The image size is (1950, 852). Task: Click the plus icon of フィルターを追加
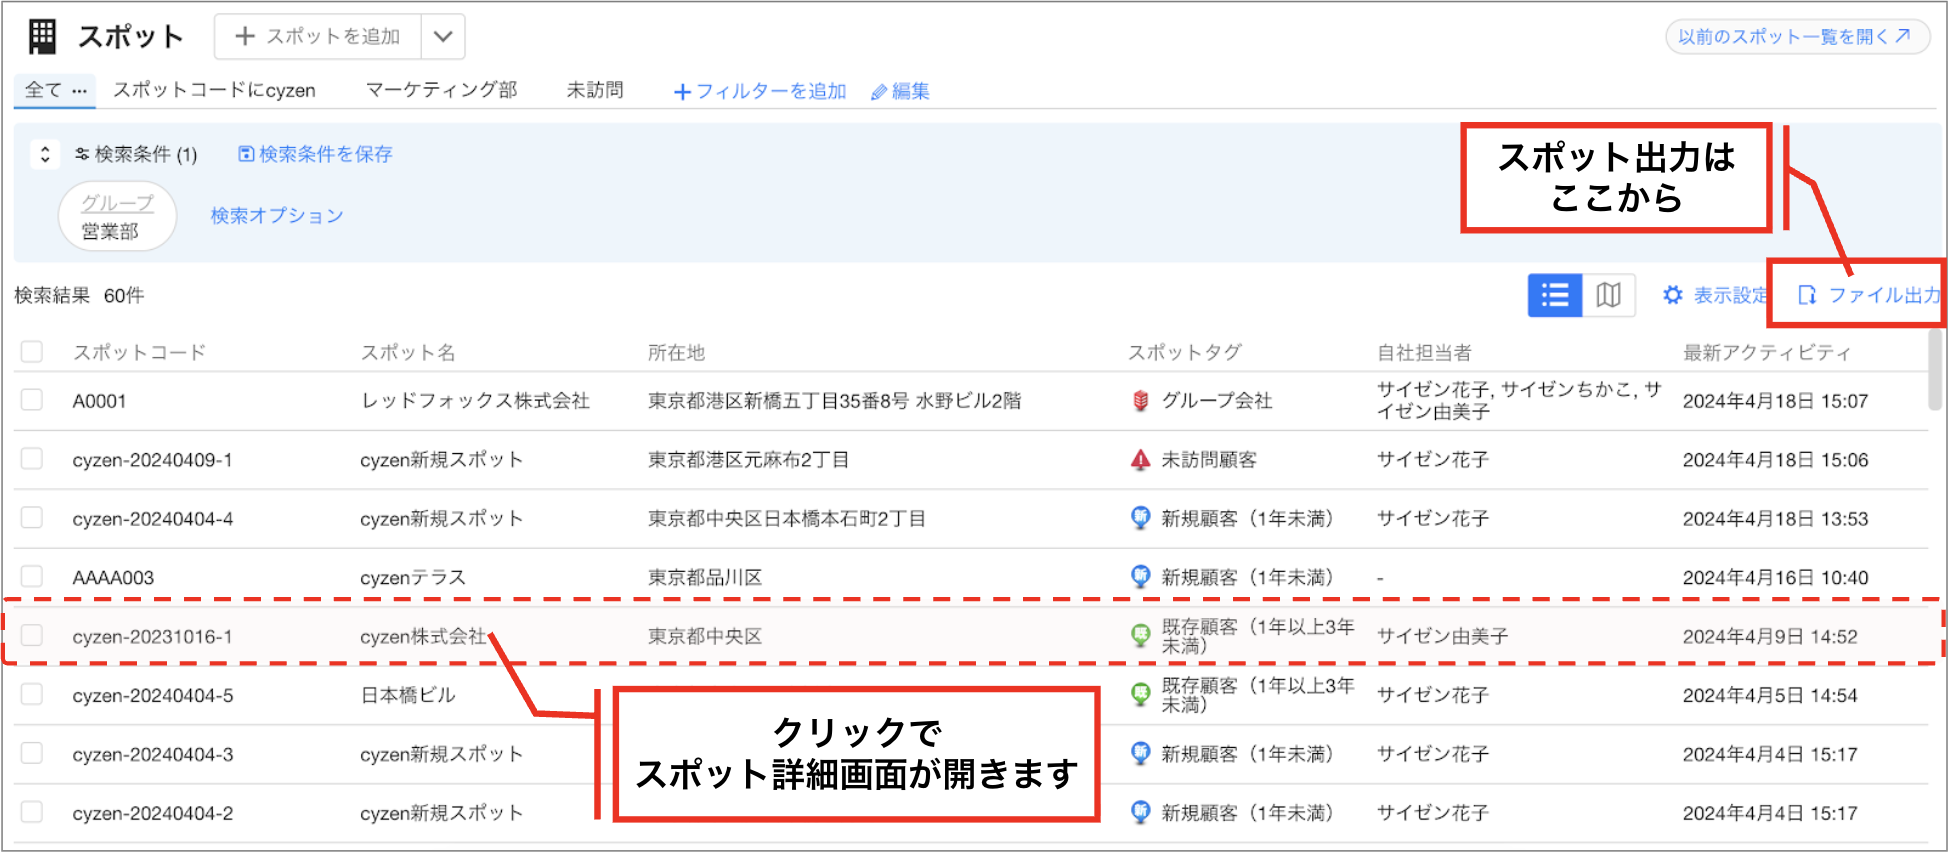pyautogui.click(x=683, y=92)
